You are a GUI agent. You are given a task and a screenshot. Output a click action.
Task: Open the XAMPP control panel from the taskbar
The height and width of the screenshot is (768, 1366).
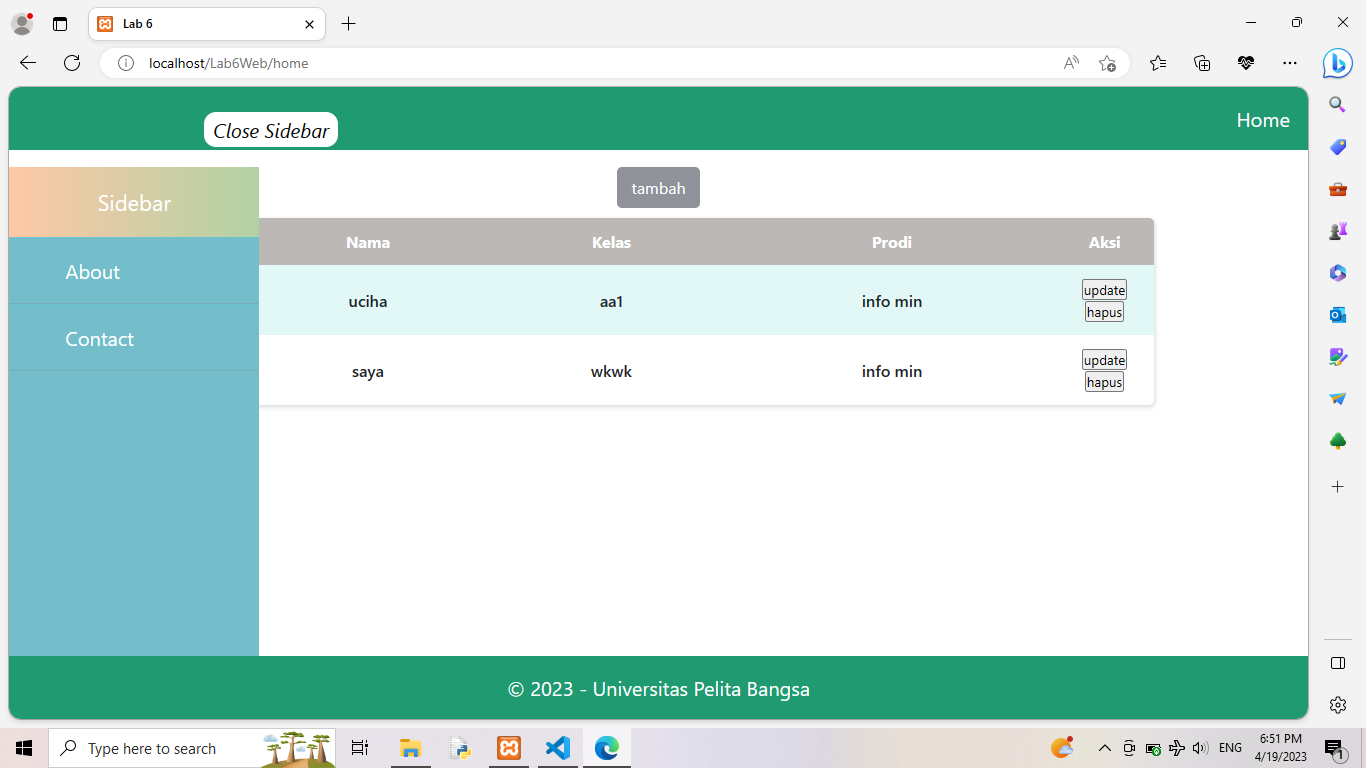pos(509,747)
